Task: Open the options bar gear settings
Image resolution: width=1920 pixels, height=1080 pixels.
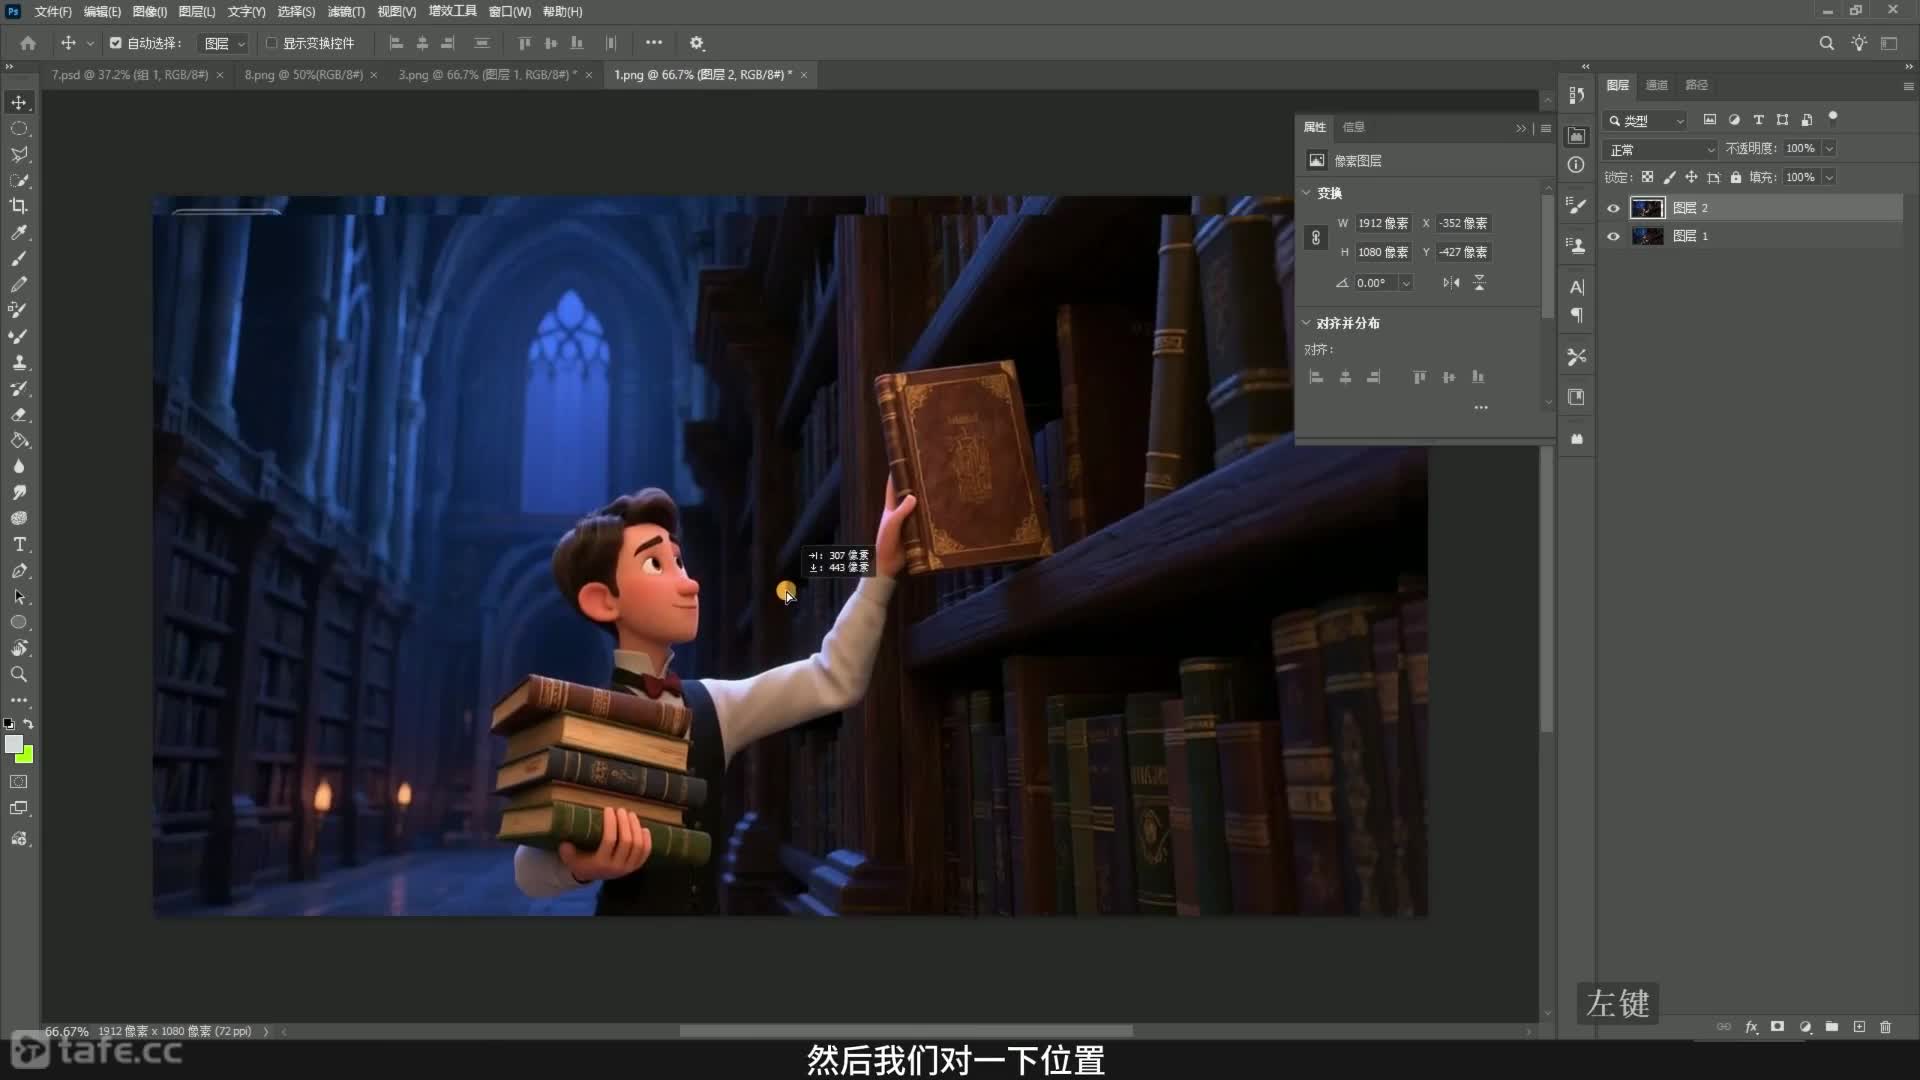Action: tap(697, 43)
